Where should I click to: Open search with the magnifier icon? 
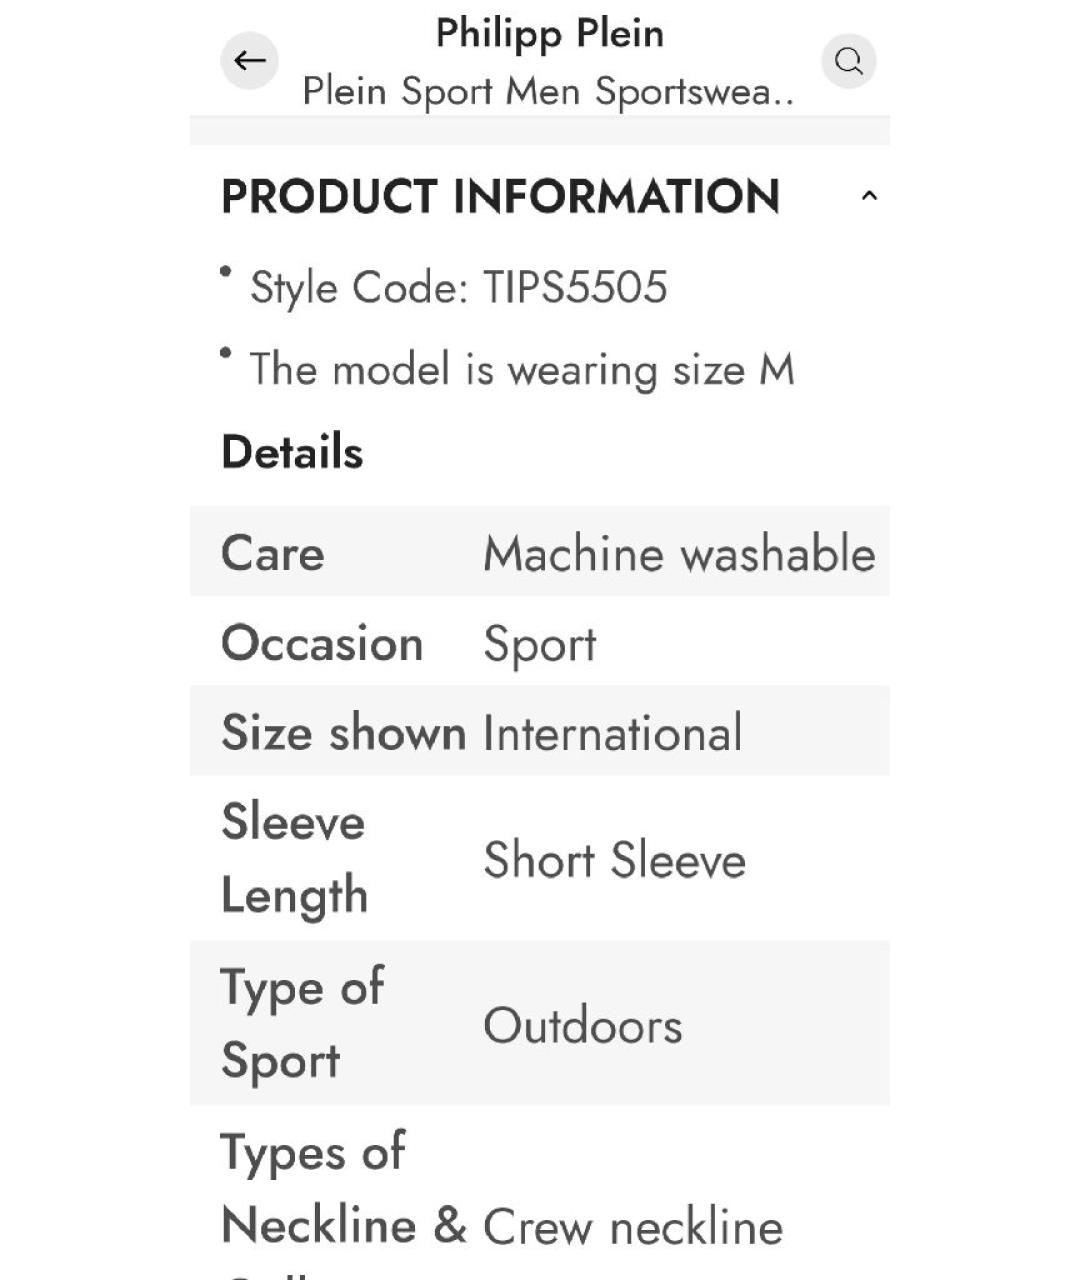pos(849,61)
